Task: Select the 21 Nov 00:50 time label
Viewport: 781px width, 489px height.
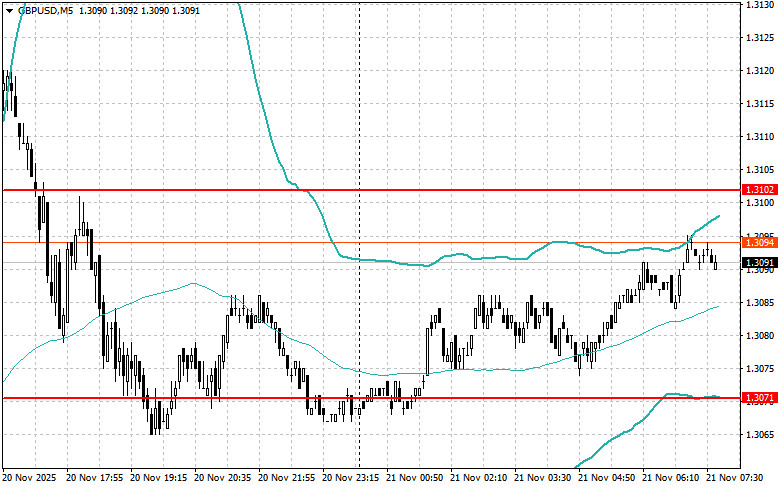Action: click(415, 478)
